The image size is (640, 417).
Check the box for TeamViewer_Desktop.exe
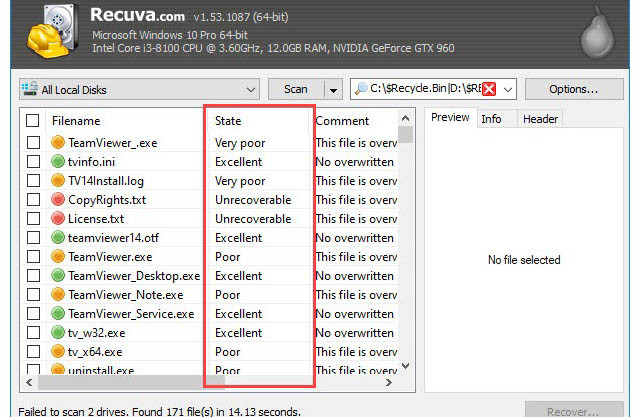point(33,275)
